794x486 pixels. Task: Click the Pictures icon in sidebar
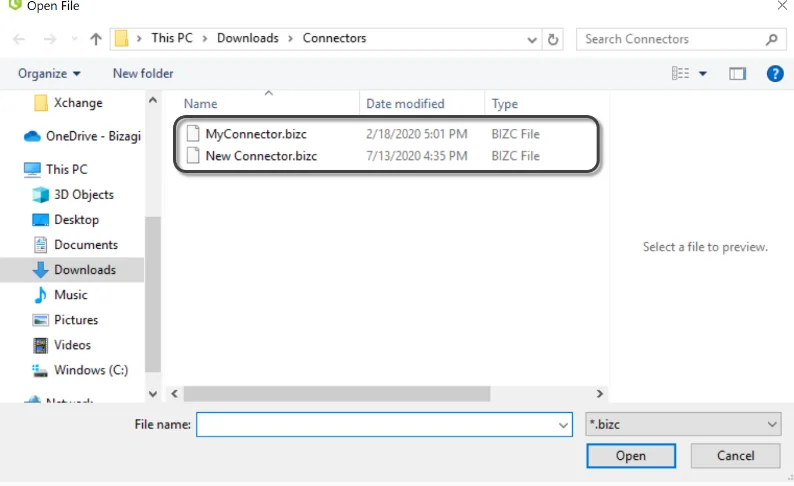[x=40, y=320]
